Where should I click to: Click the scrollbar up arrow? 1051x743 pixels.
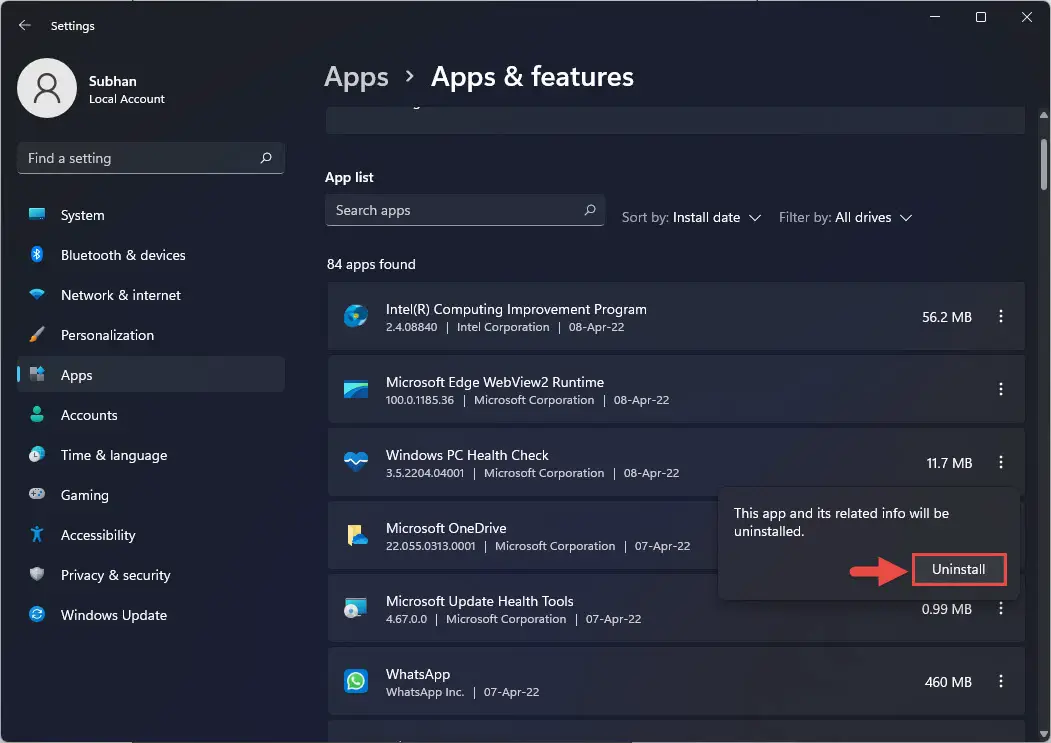(x=1044, y=115)
